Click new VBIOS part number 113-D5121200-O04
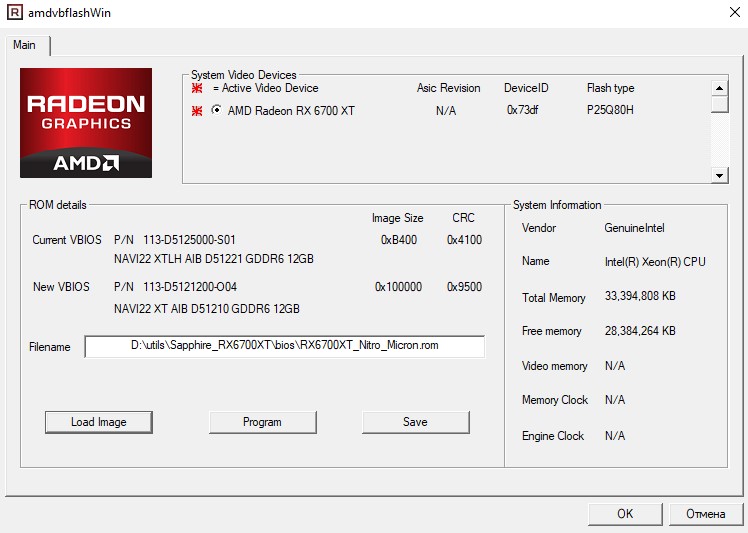The height and width of the screenshot is (533, 748). tap(190, 287)
